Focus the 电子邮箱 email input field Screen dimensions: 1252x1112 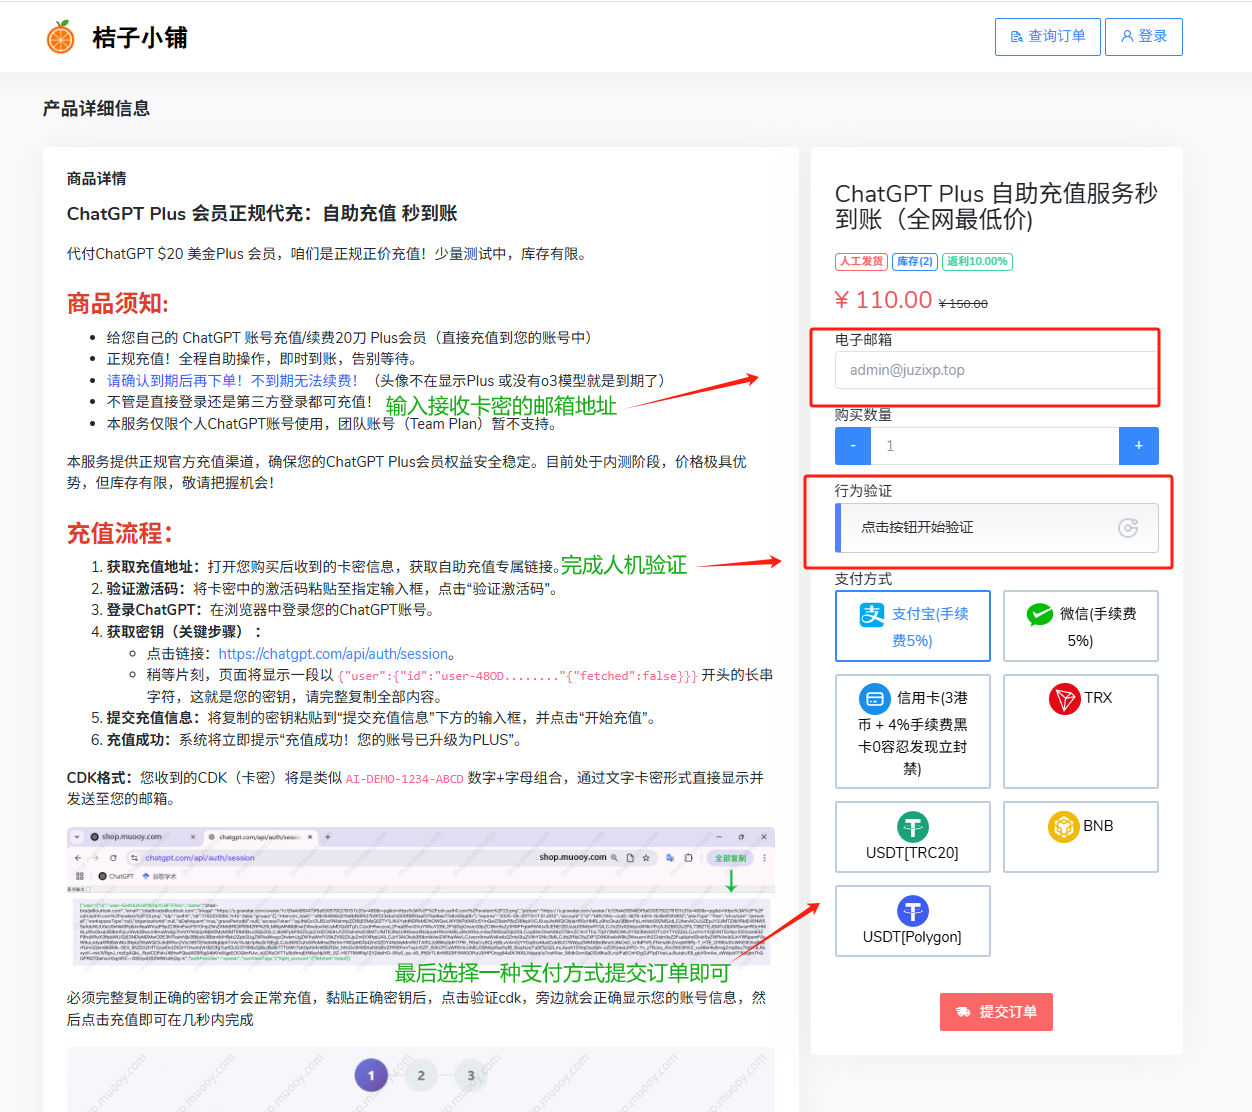pos(996,370)
